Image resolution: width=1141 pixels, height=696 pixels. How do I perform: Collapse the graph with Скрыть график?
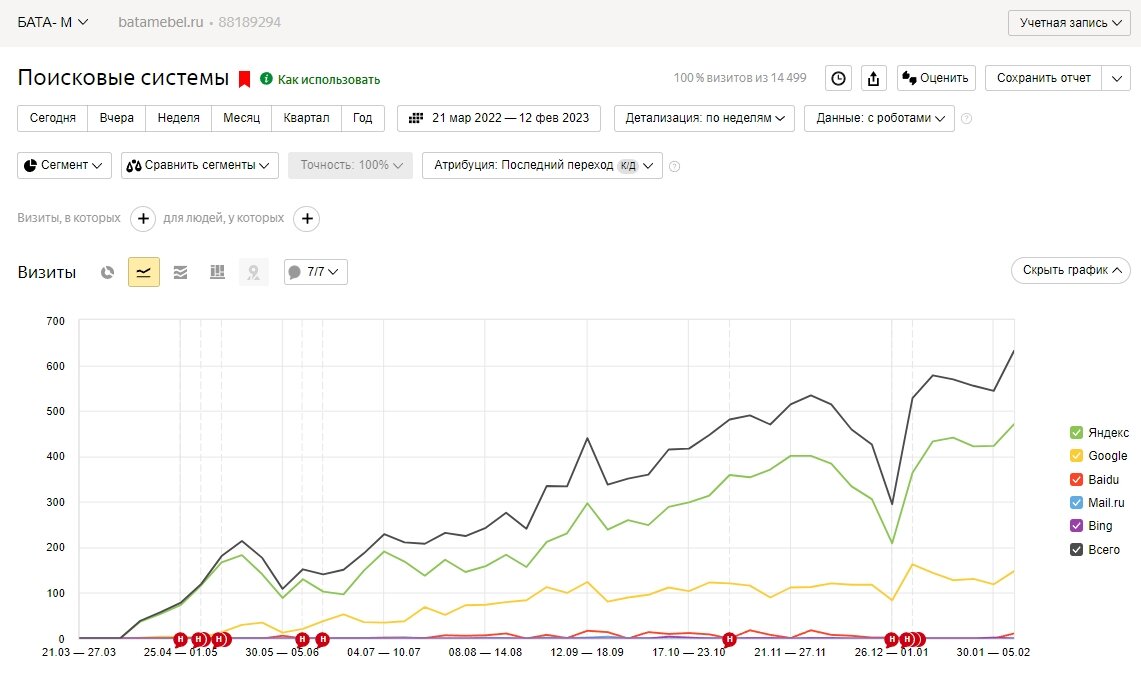(x=1070, y=270)
